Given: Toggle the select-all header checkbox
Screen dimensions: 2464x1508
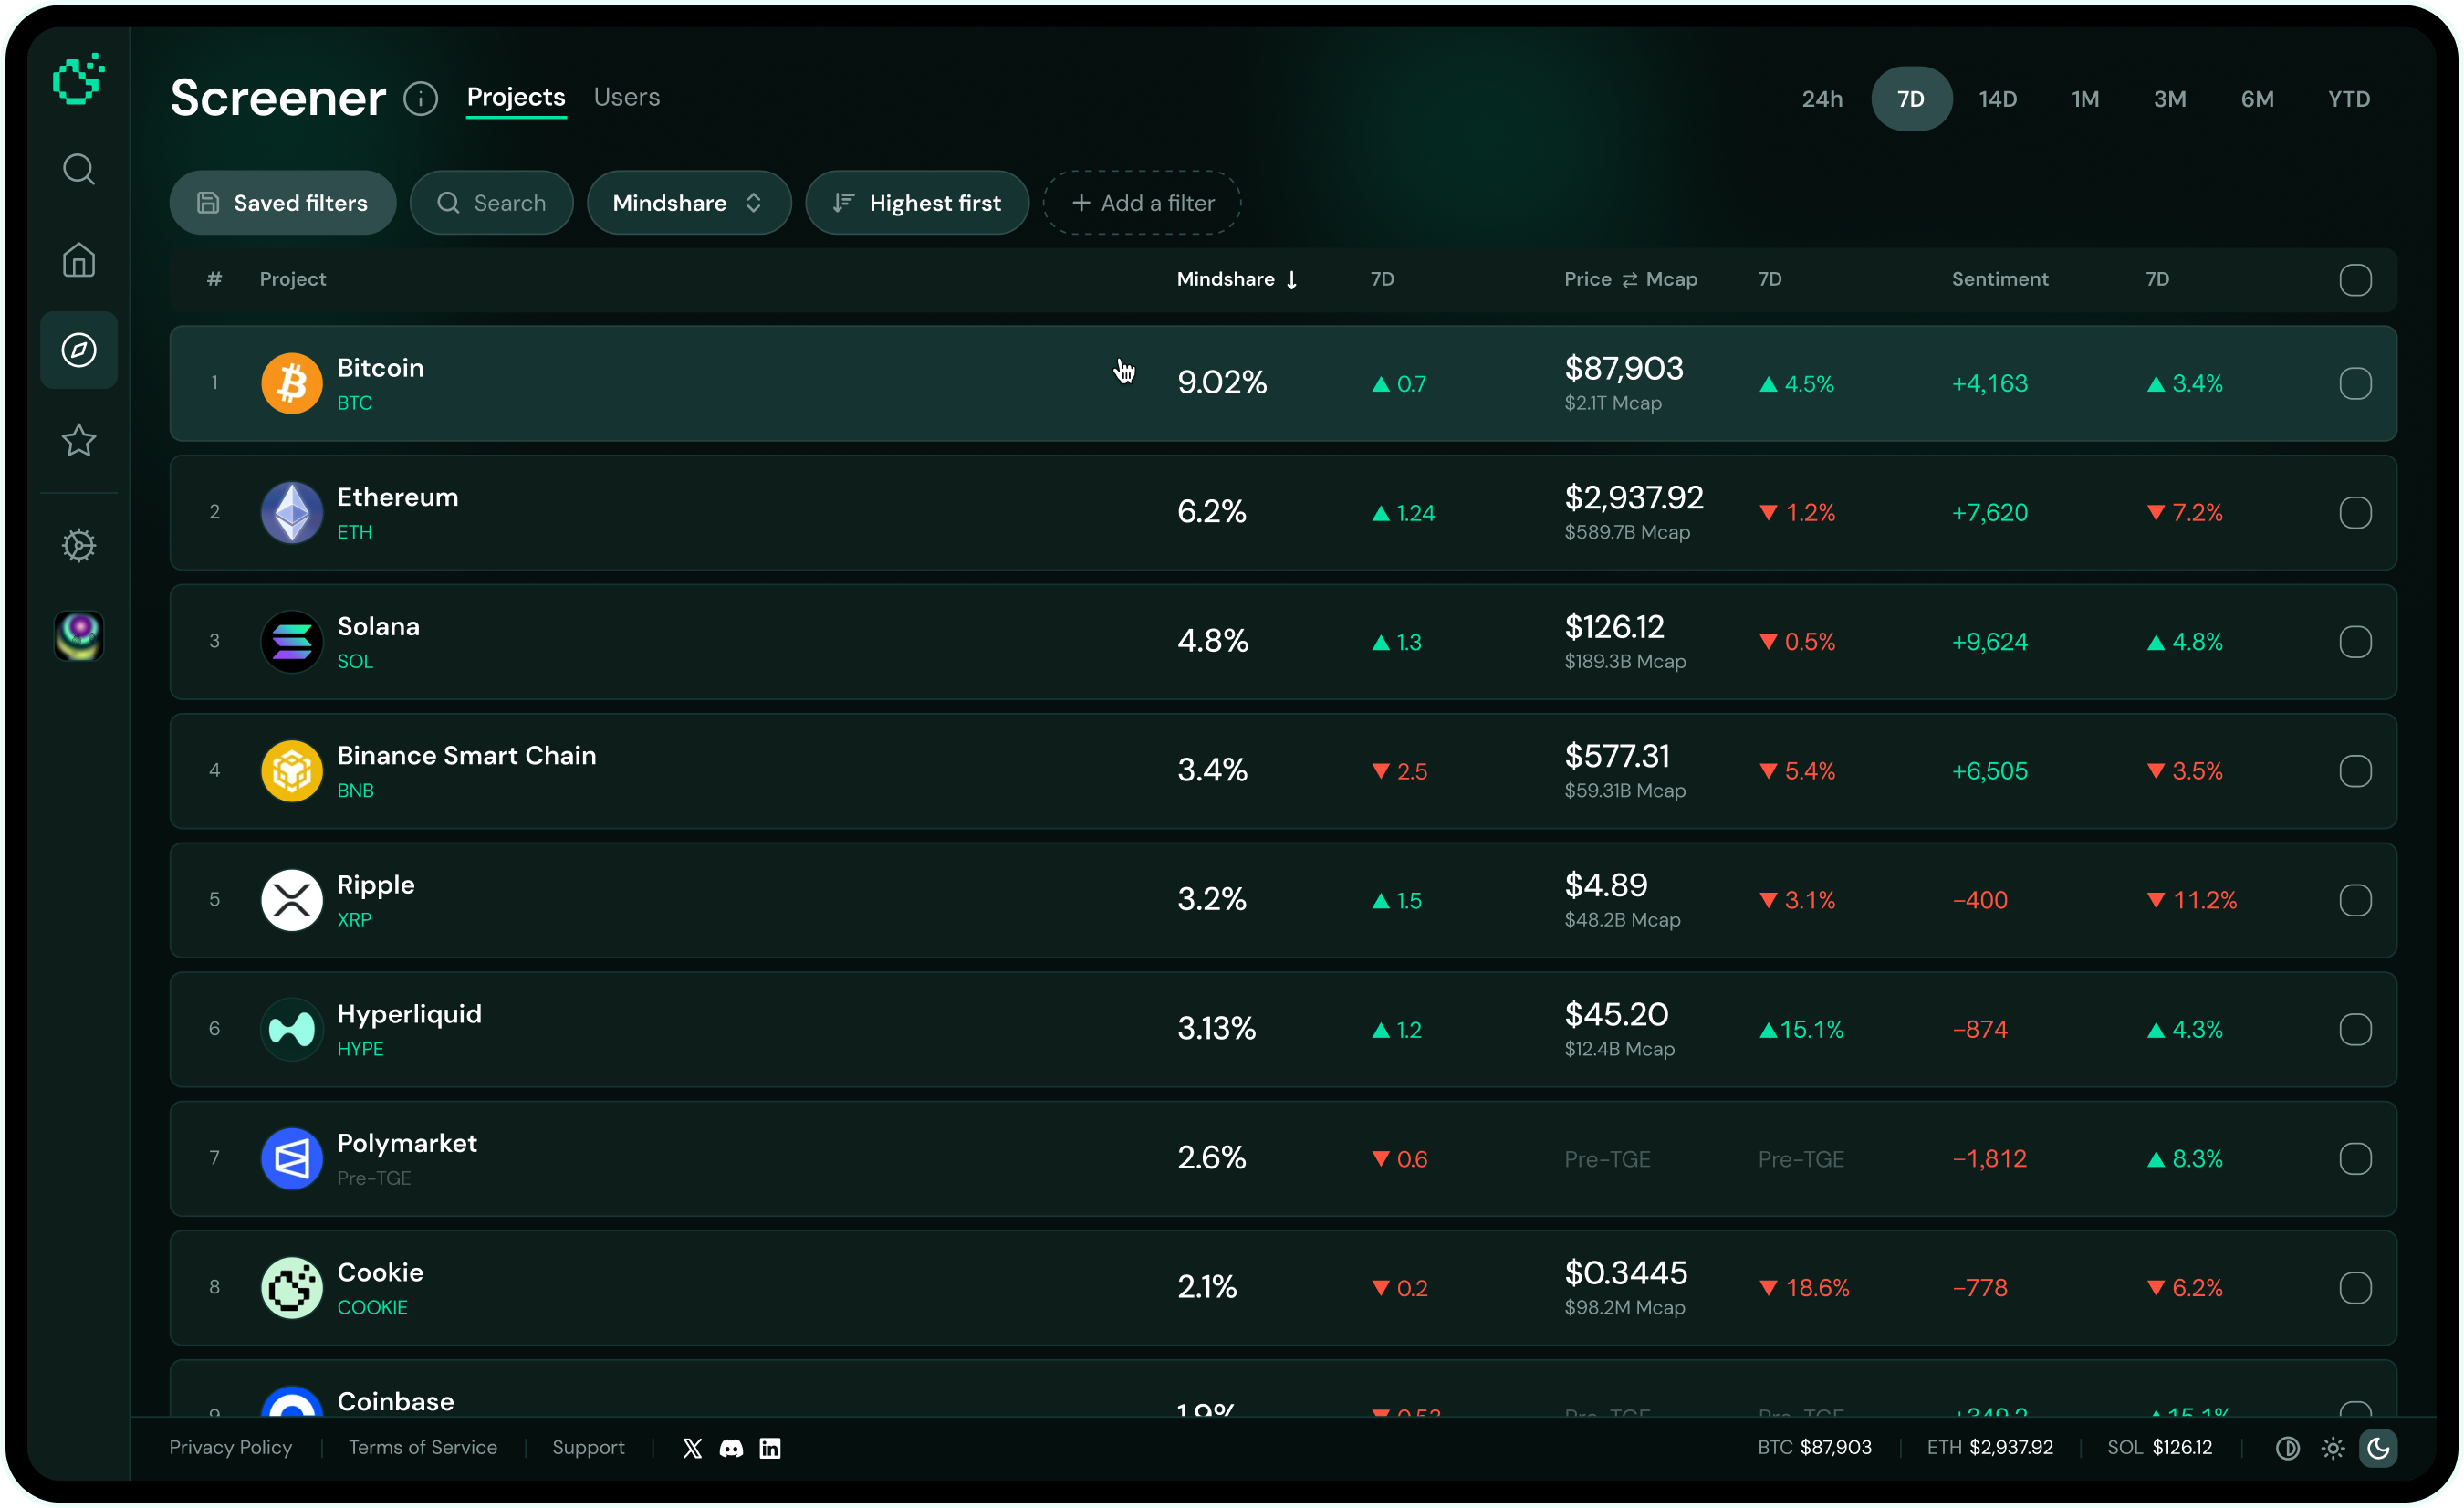Looking at the screenshot, I should pyautogui.click(x=2355, y=280).
